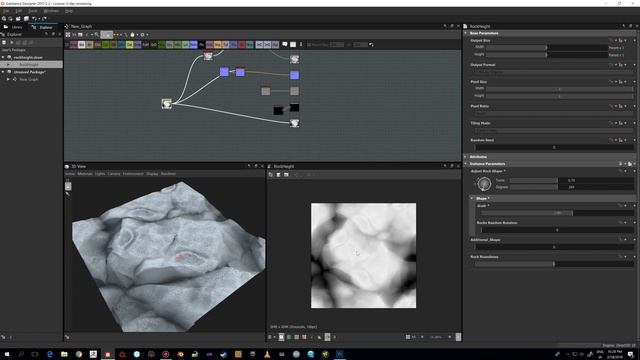
Task: Open the Camera menu in 3D View
Action: coord(114,174)
